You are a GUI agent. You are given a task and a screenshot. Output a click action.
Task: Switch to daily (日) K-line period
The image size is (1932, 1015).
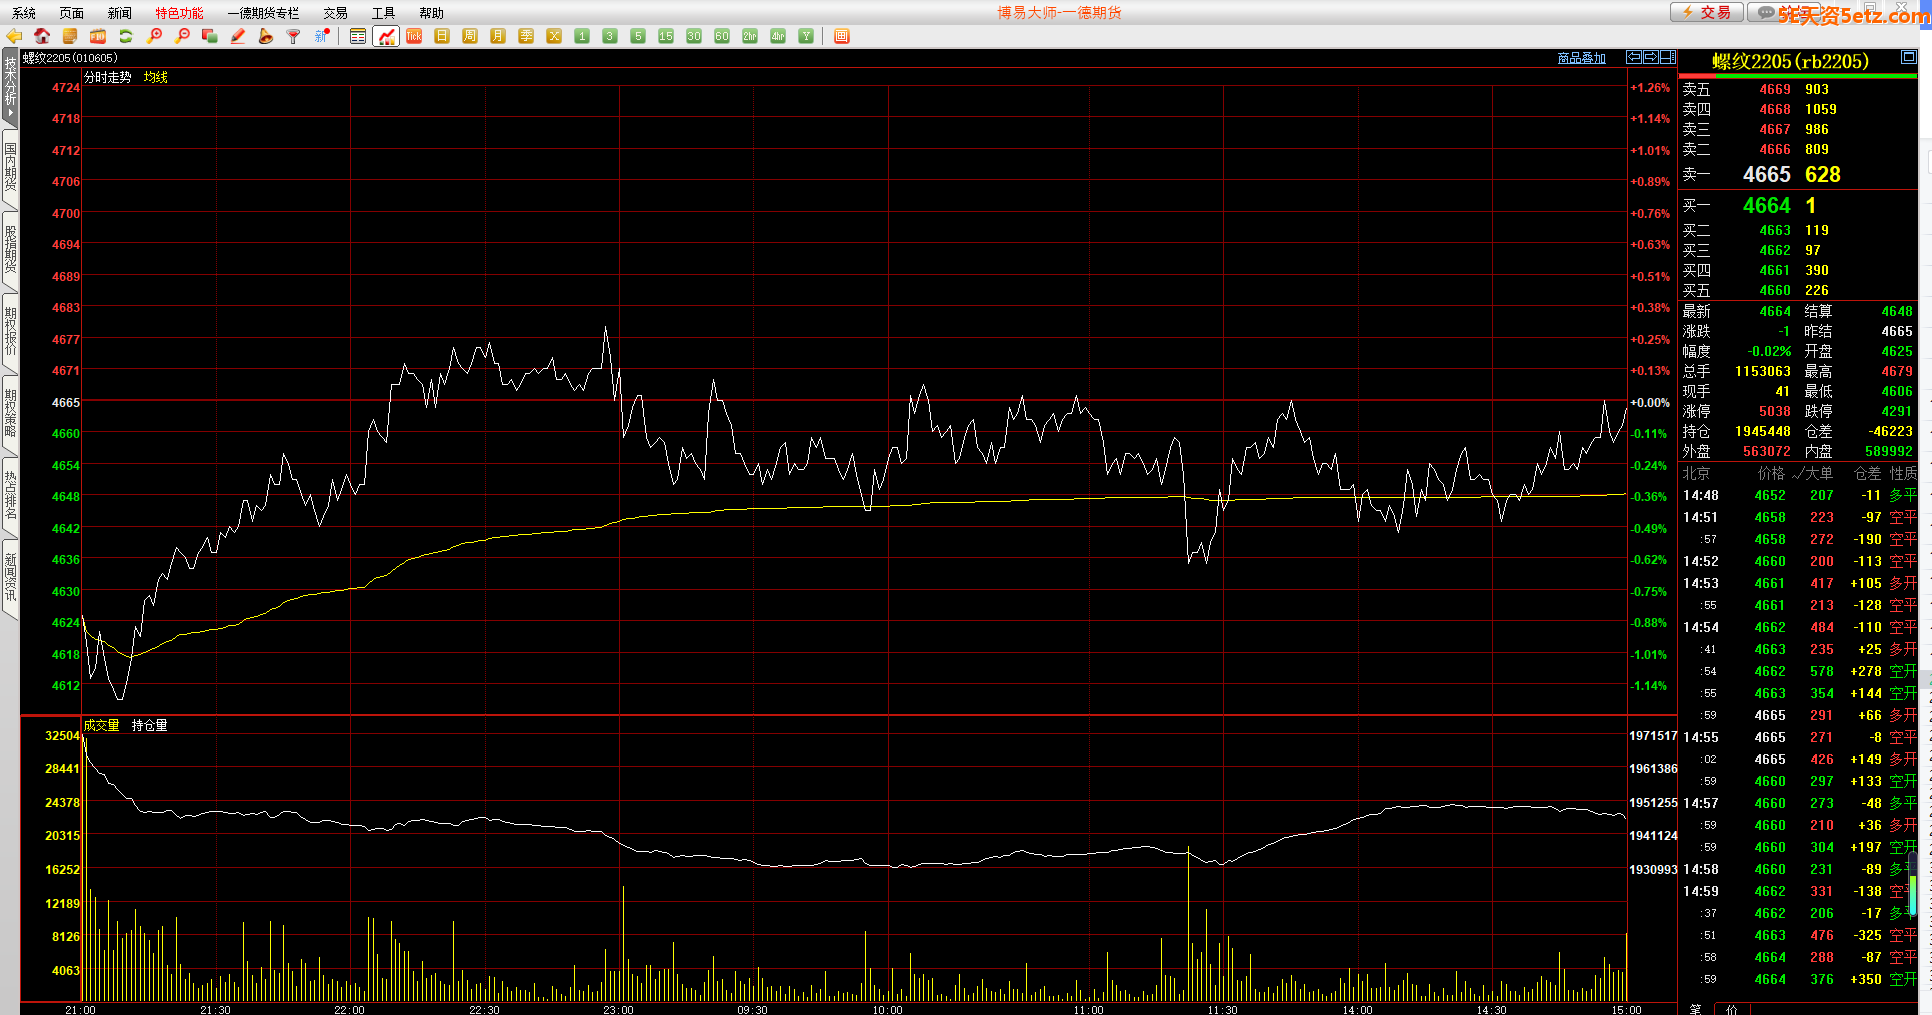442,36
